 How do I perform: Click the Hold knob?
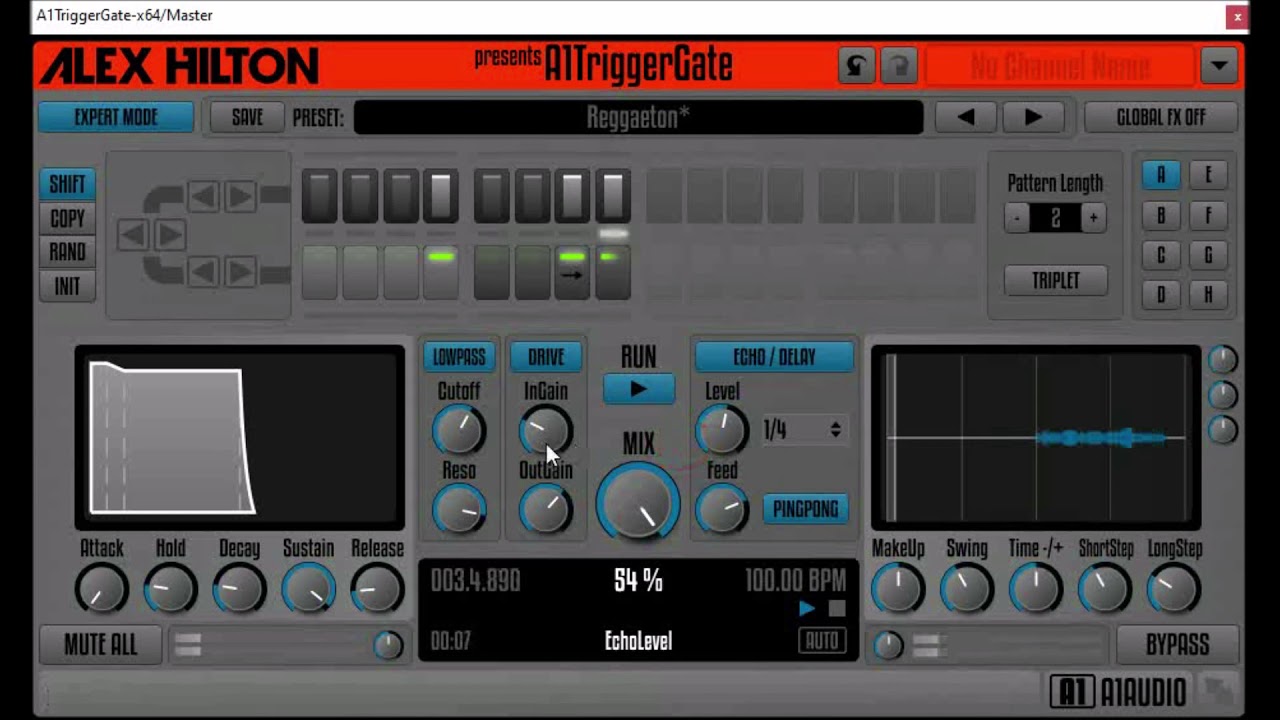pos(170,590)
